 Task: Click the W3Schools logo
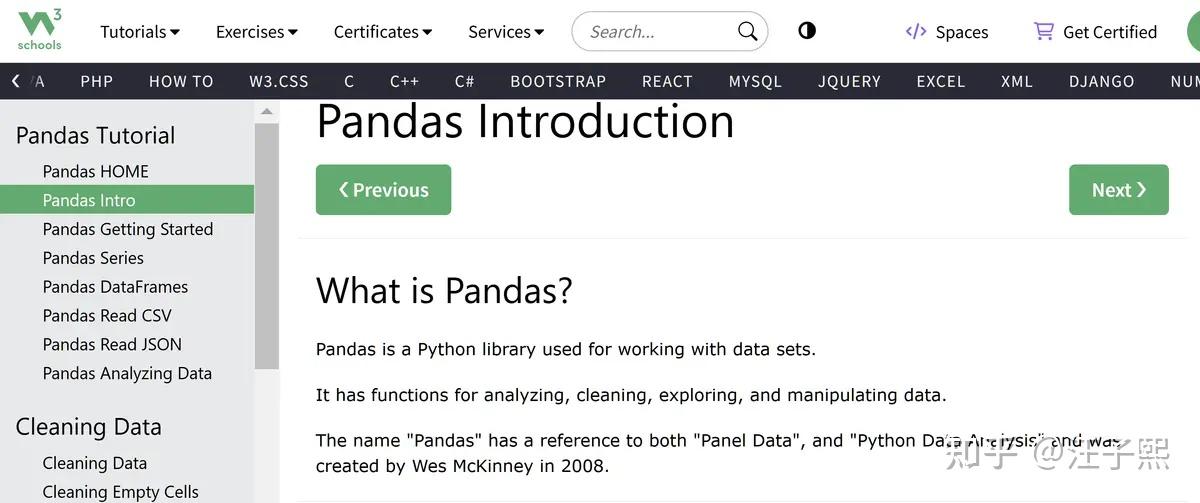pyautogui.click(x=40, y=30)
